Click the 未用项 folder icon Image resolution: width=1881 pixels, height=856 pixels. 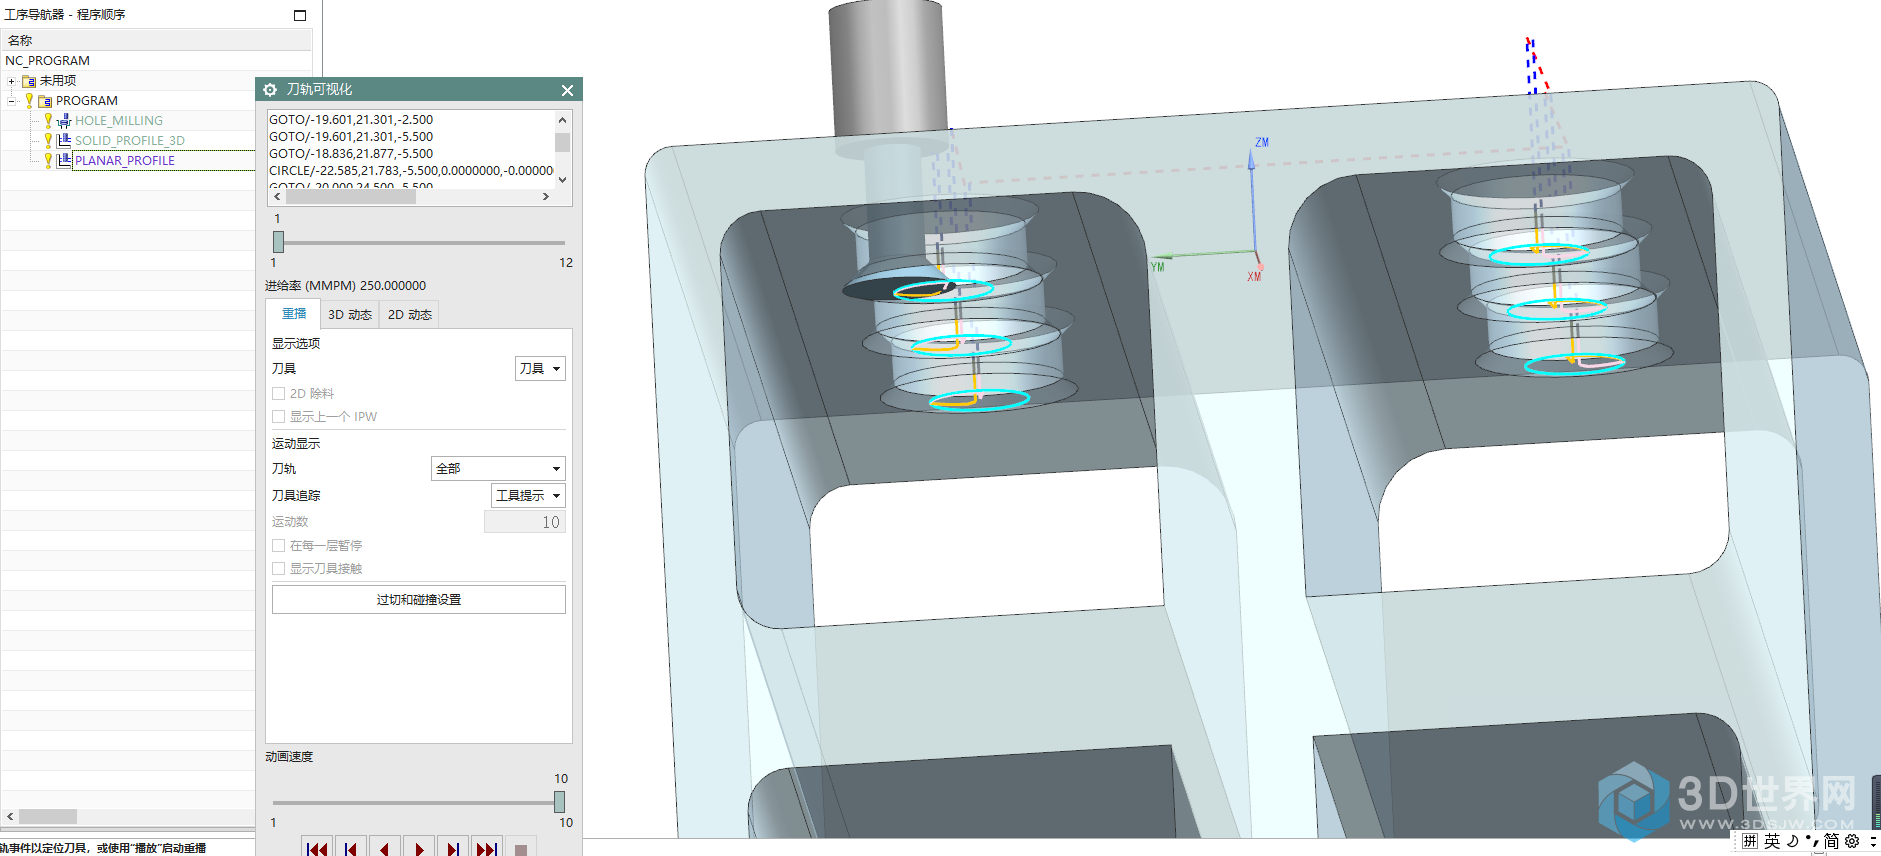(29, 81)
